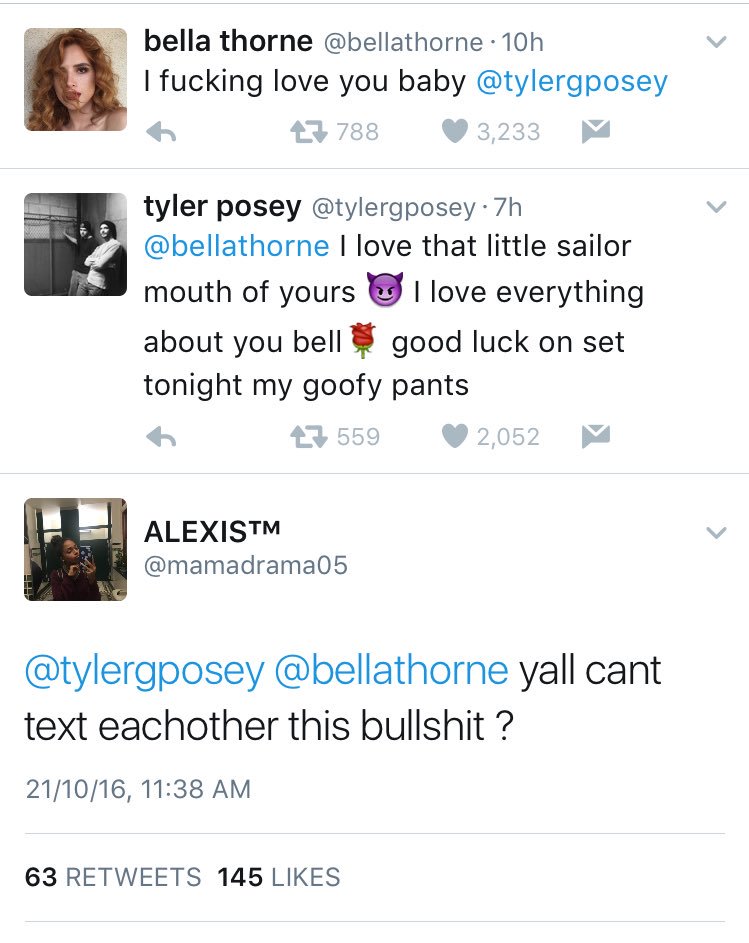
Task: Open bella thorne's profile picture
Action: pyautogui.click(x=75, y=79)
